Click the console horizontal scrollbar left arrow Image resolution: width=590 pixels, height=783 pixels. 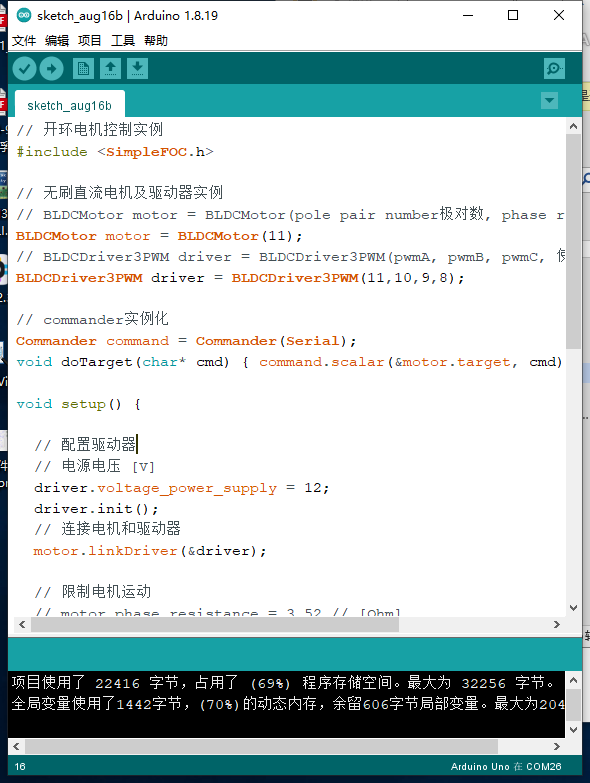(x=16, y=747)
